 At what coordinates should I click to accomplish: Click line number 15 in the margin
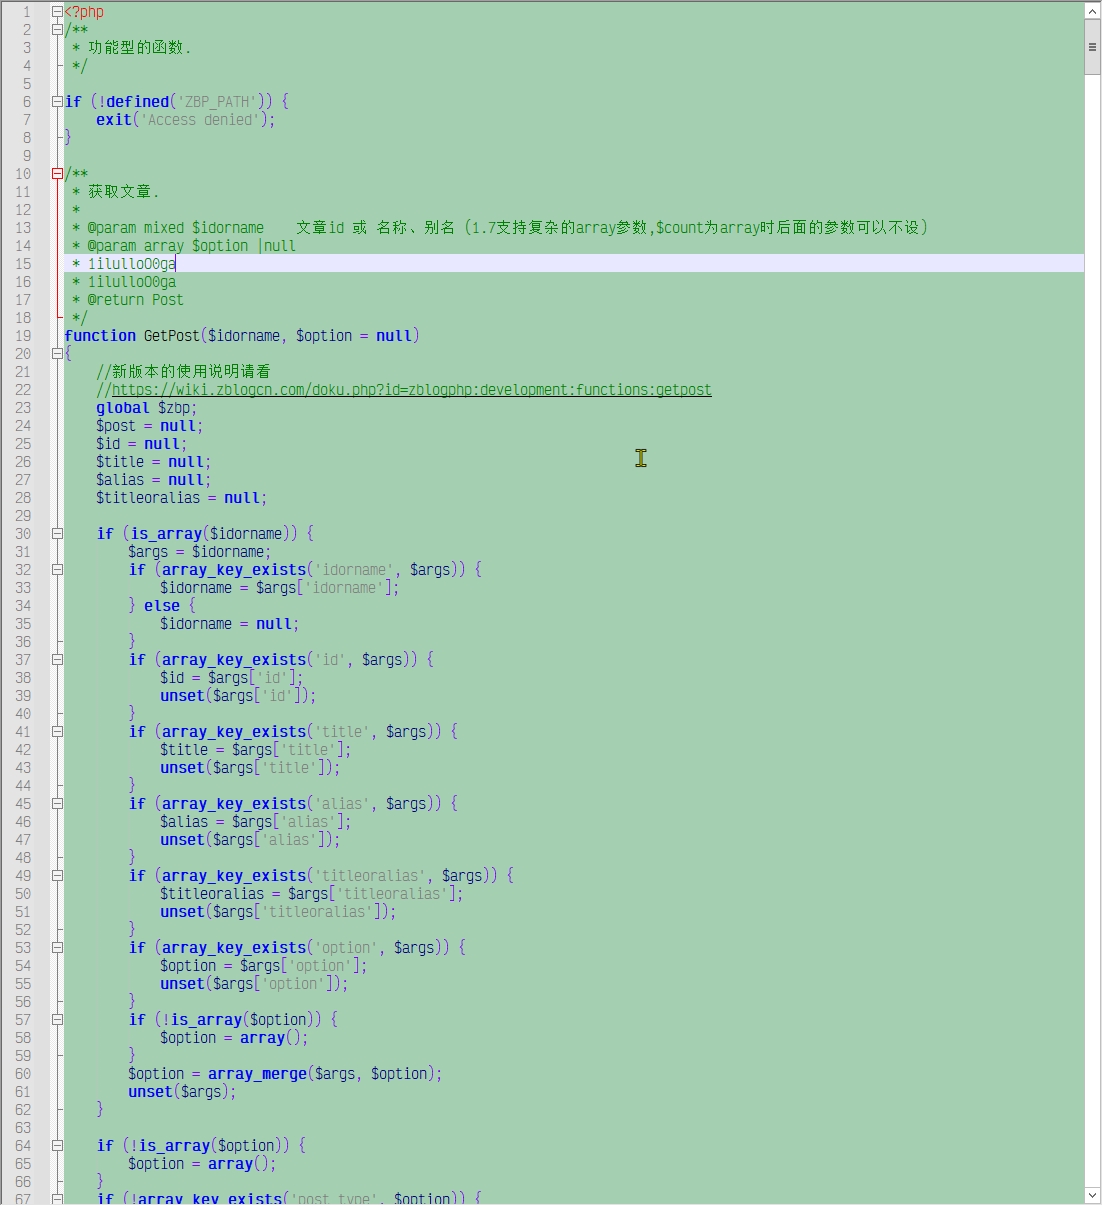23,264
